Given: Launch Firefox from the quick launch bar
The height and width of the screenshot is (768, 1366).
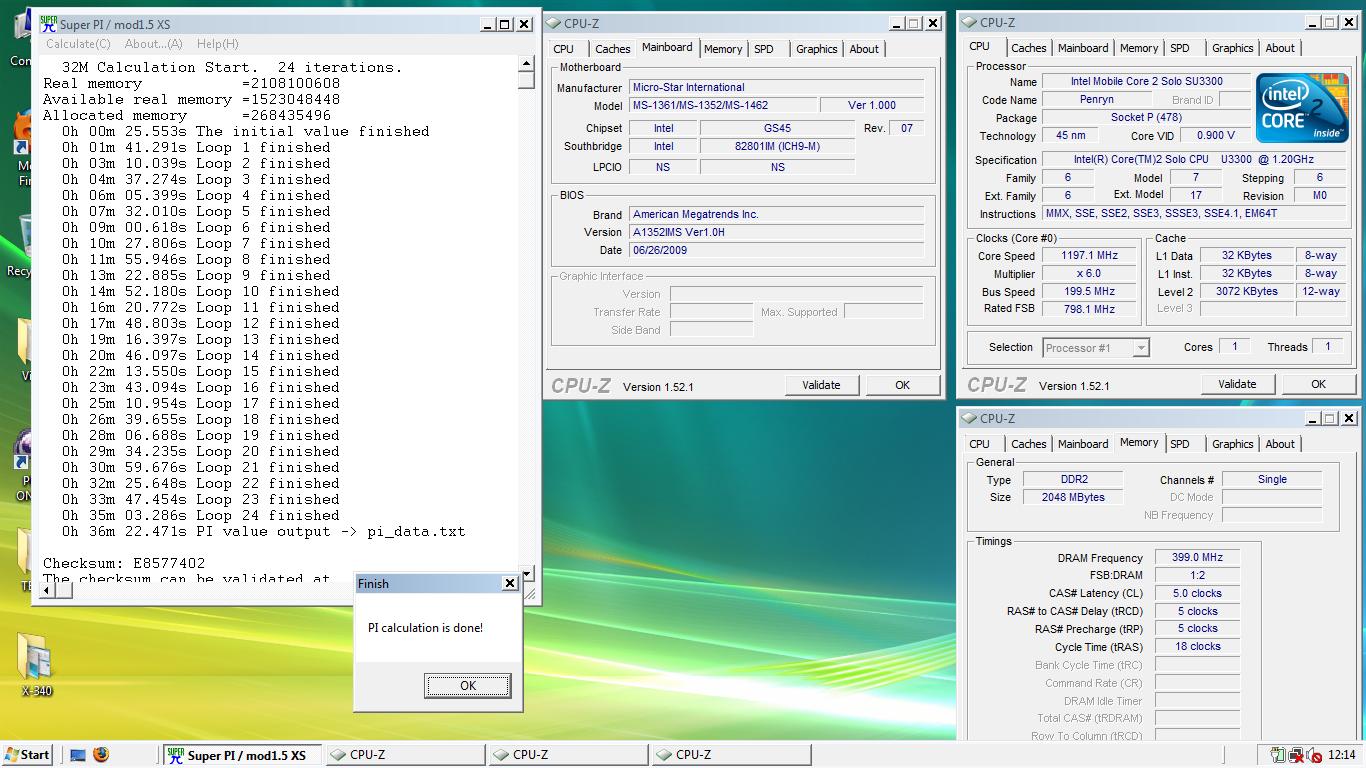Looking at the screenshot, I should (101, 755).
